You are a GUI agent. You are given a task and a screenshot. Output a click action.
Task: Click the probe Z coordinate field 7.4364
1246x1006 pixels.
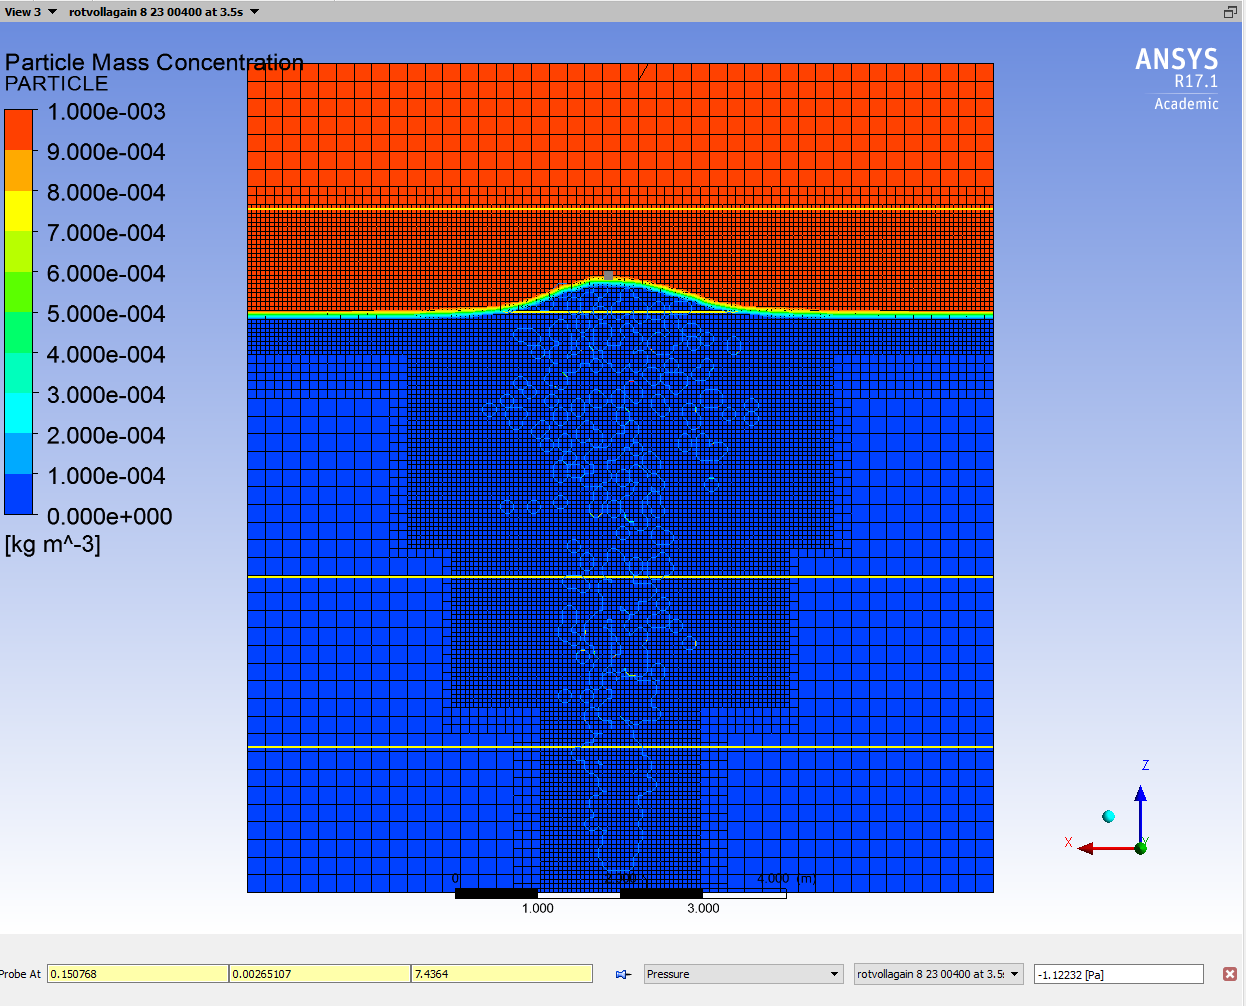pyautogui.click(x=501, y=974)
